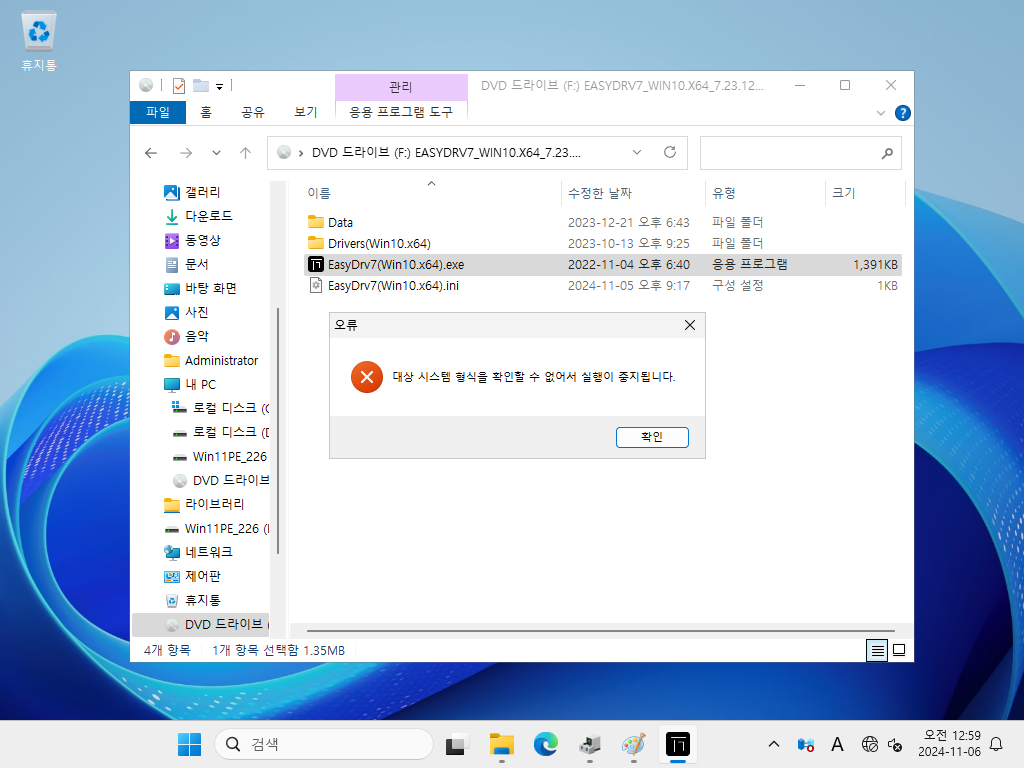Refresh the current folder view
Viewport: 1024px width, 768px height.
click(x=670, y=152)
